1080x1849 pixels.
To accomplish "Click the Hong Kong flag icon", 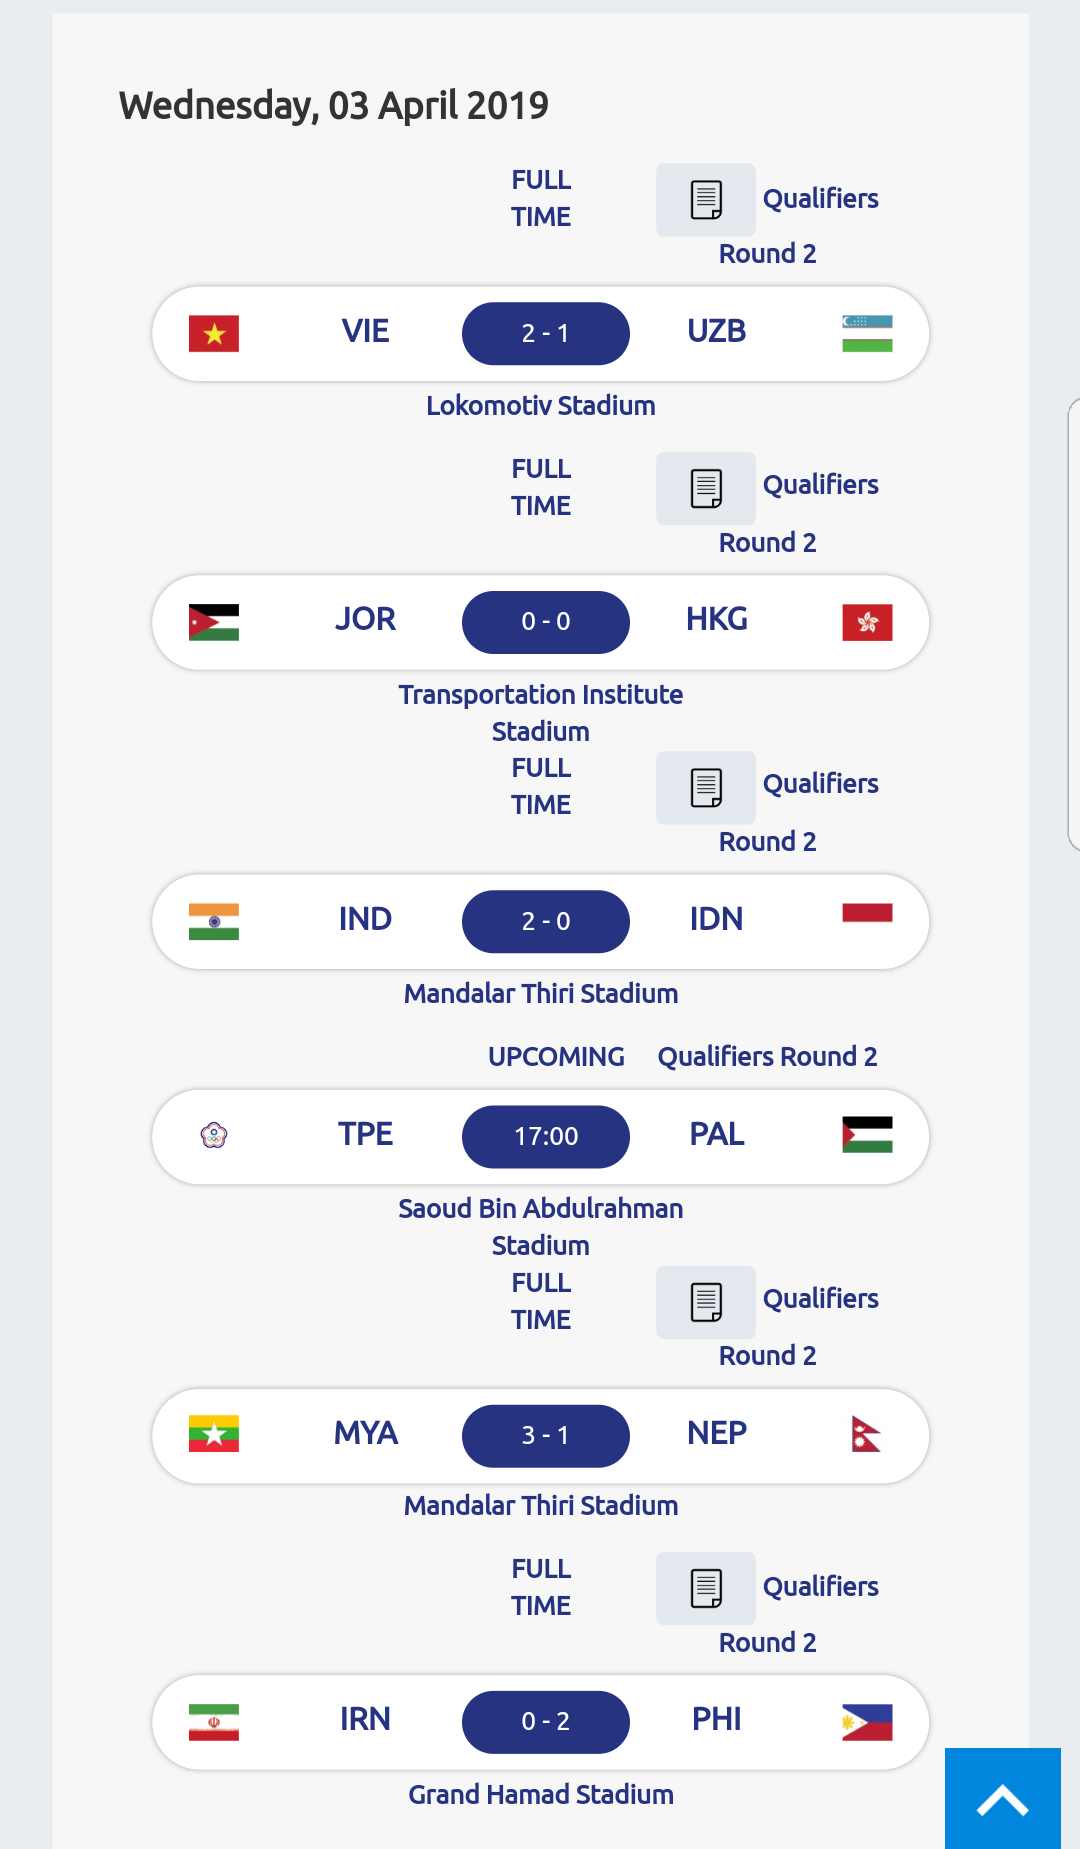I will click(x=867, y=622).
